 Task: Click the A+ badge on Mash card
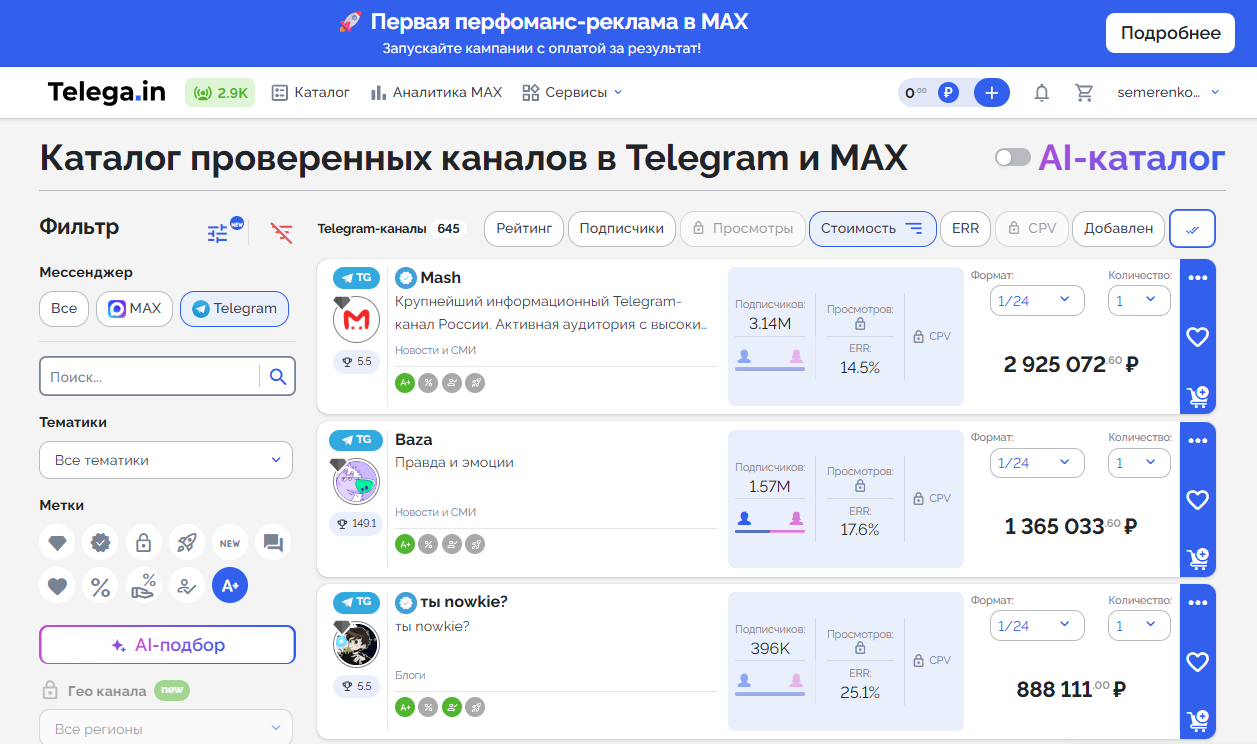tap(405, 382)
